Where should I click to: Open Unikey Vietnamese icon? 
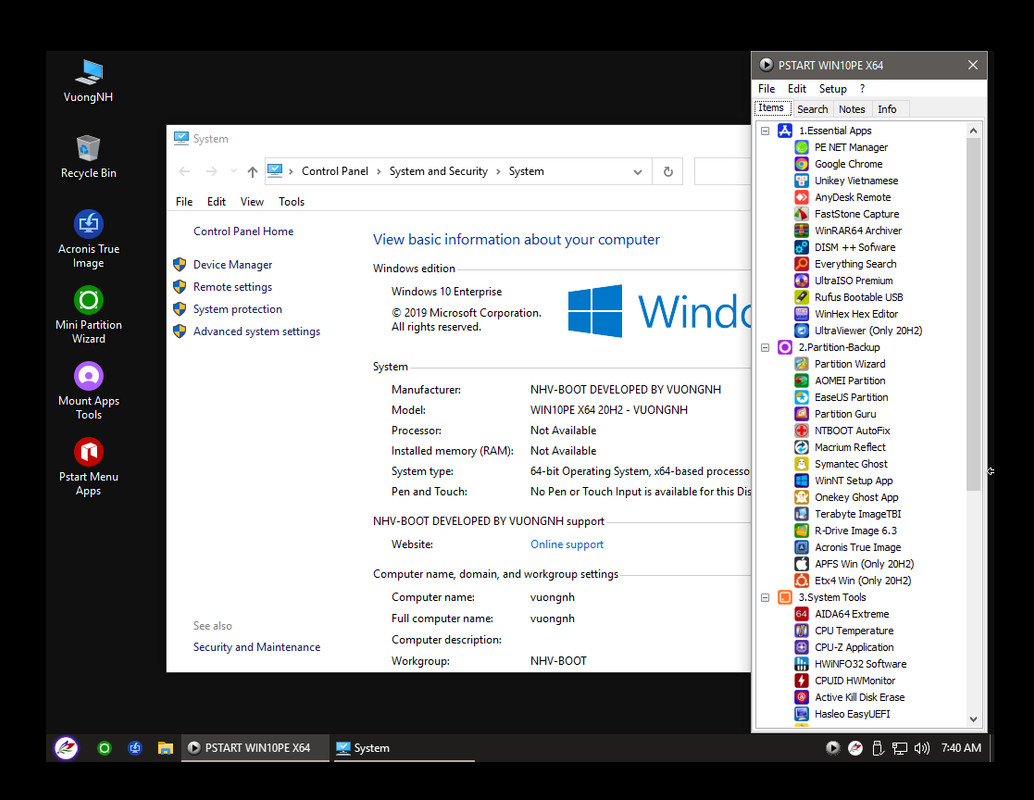801,180
